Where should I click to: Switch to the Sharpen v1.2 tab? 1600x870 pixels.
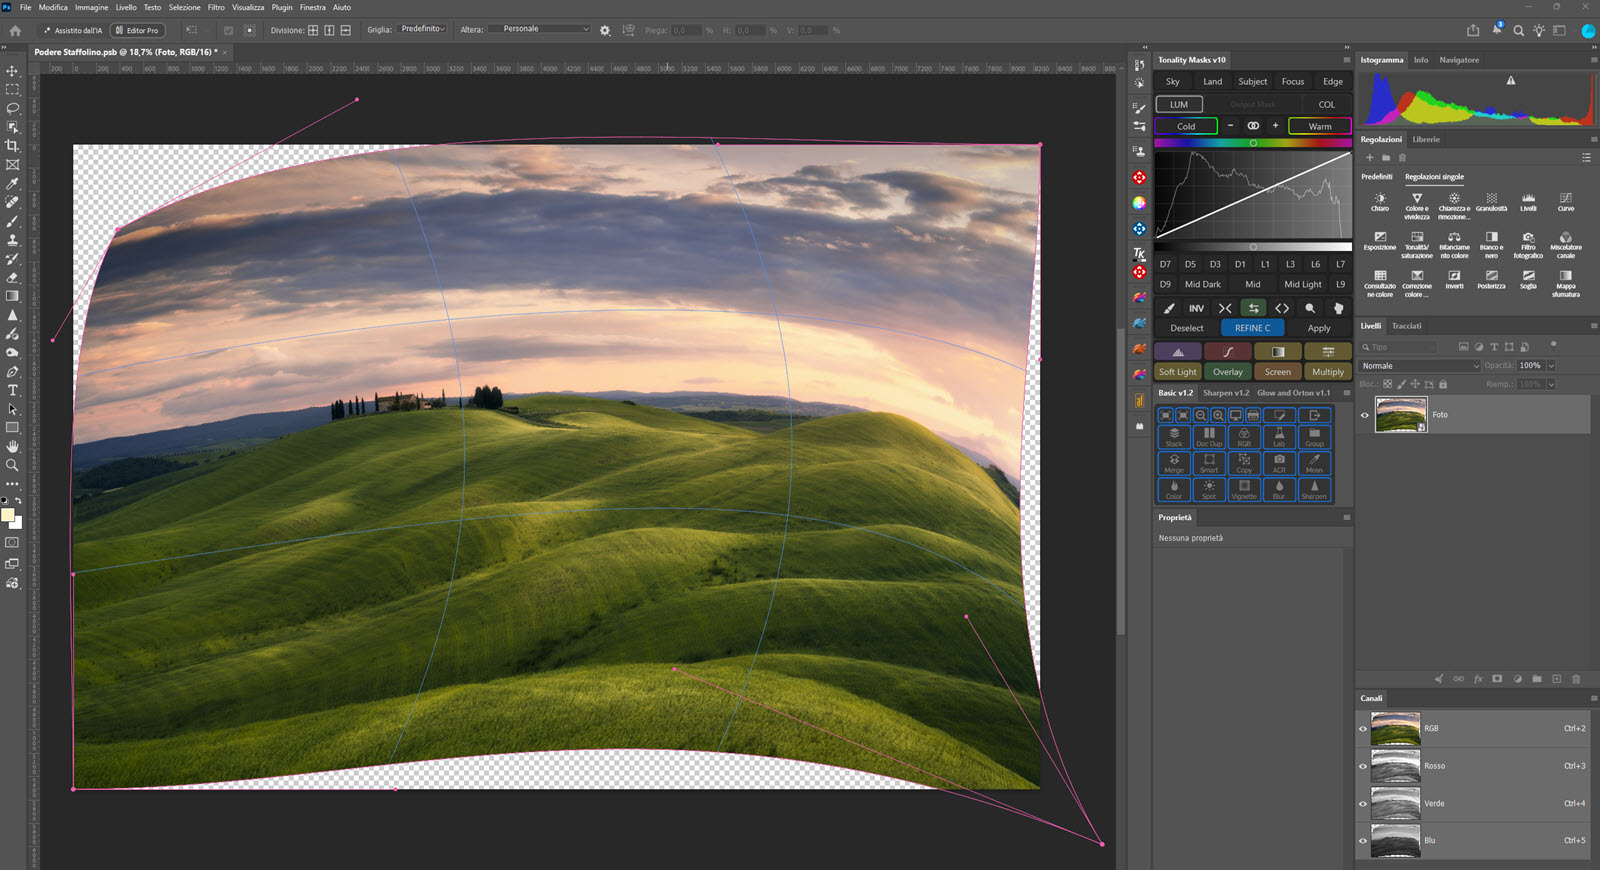(x=1226, y=393)
